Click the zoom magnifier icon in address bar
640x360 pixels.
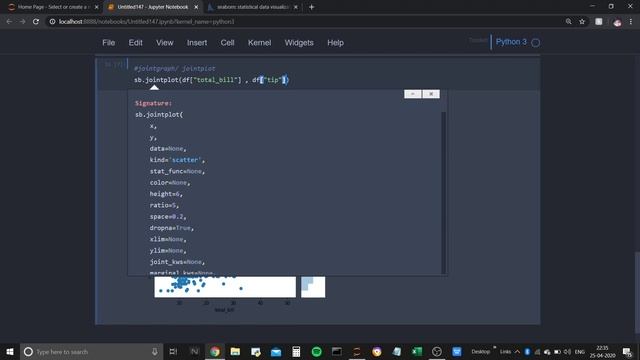click(569, 21)
